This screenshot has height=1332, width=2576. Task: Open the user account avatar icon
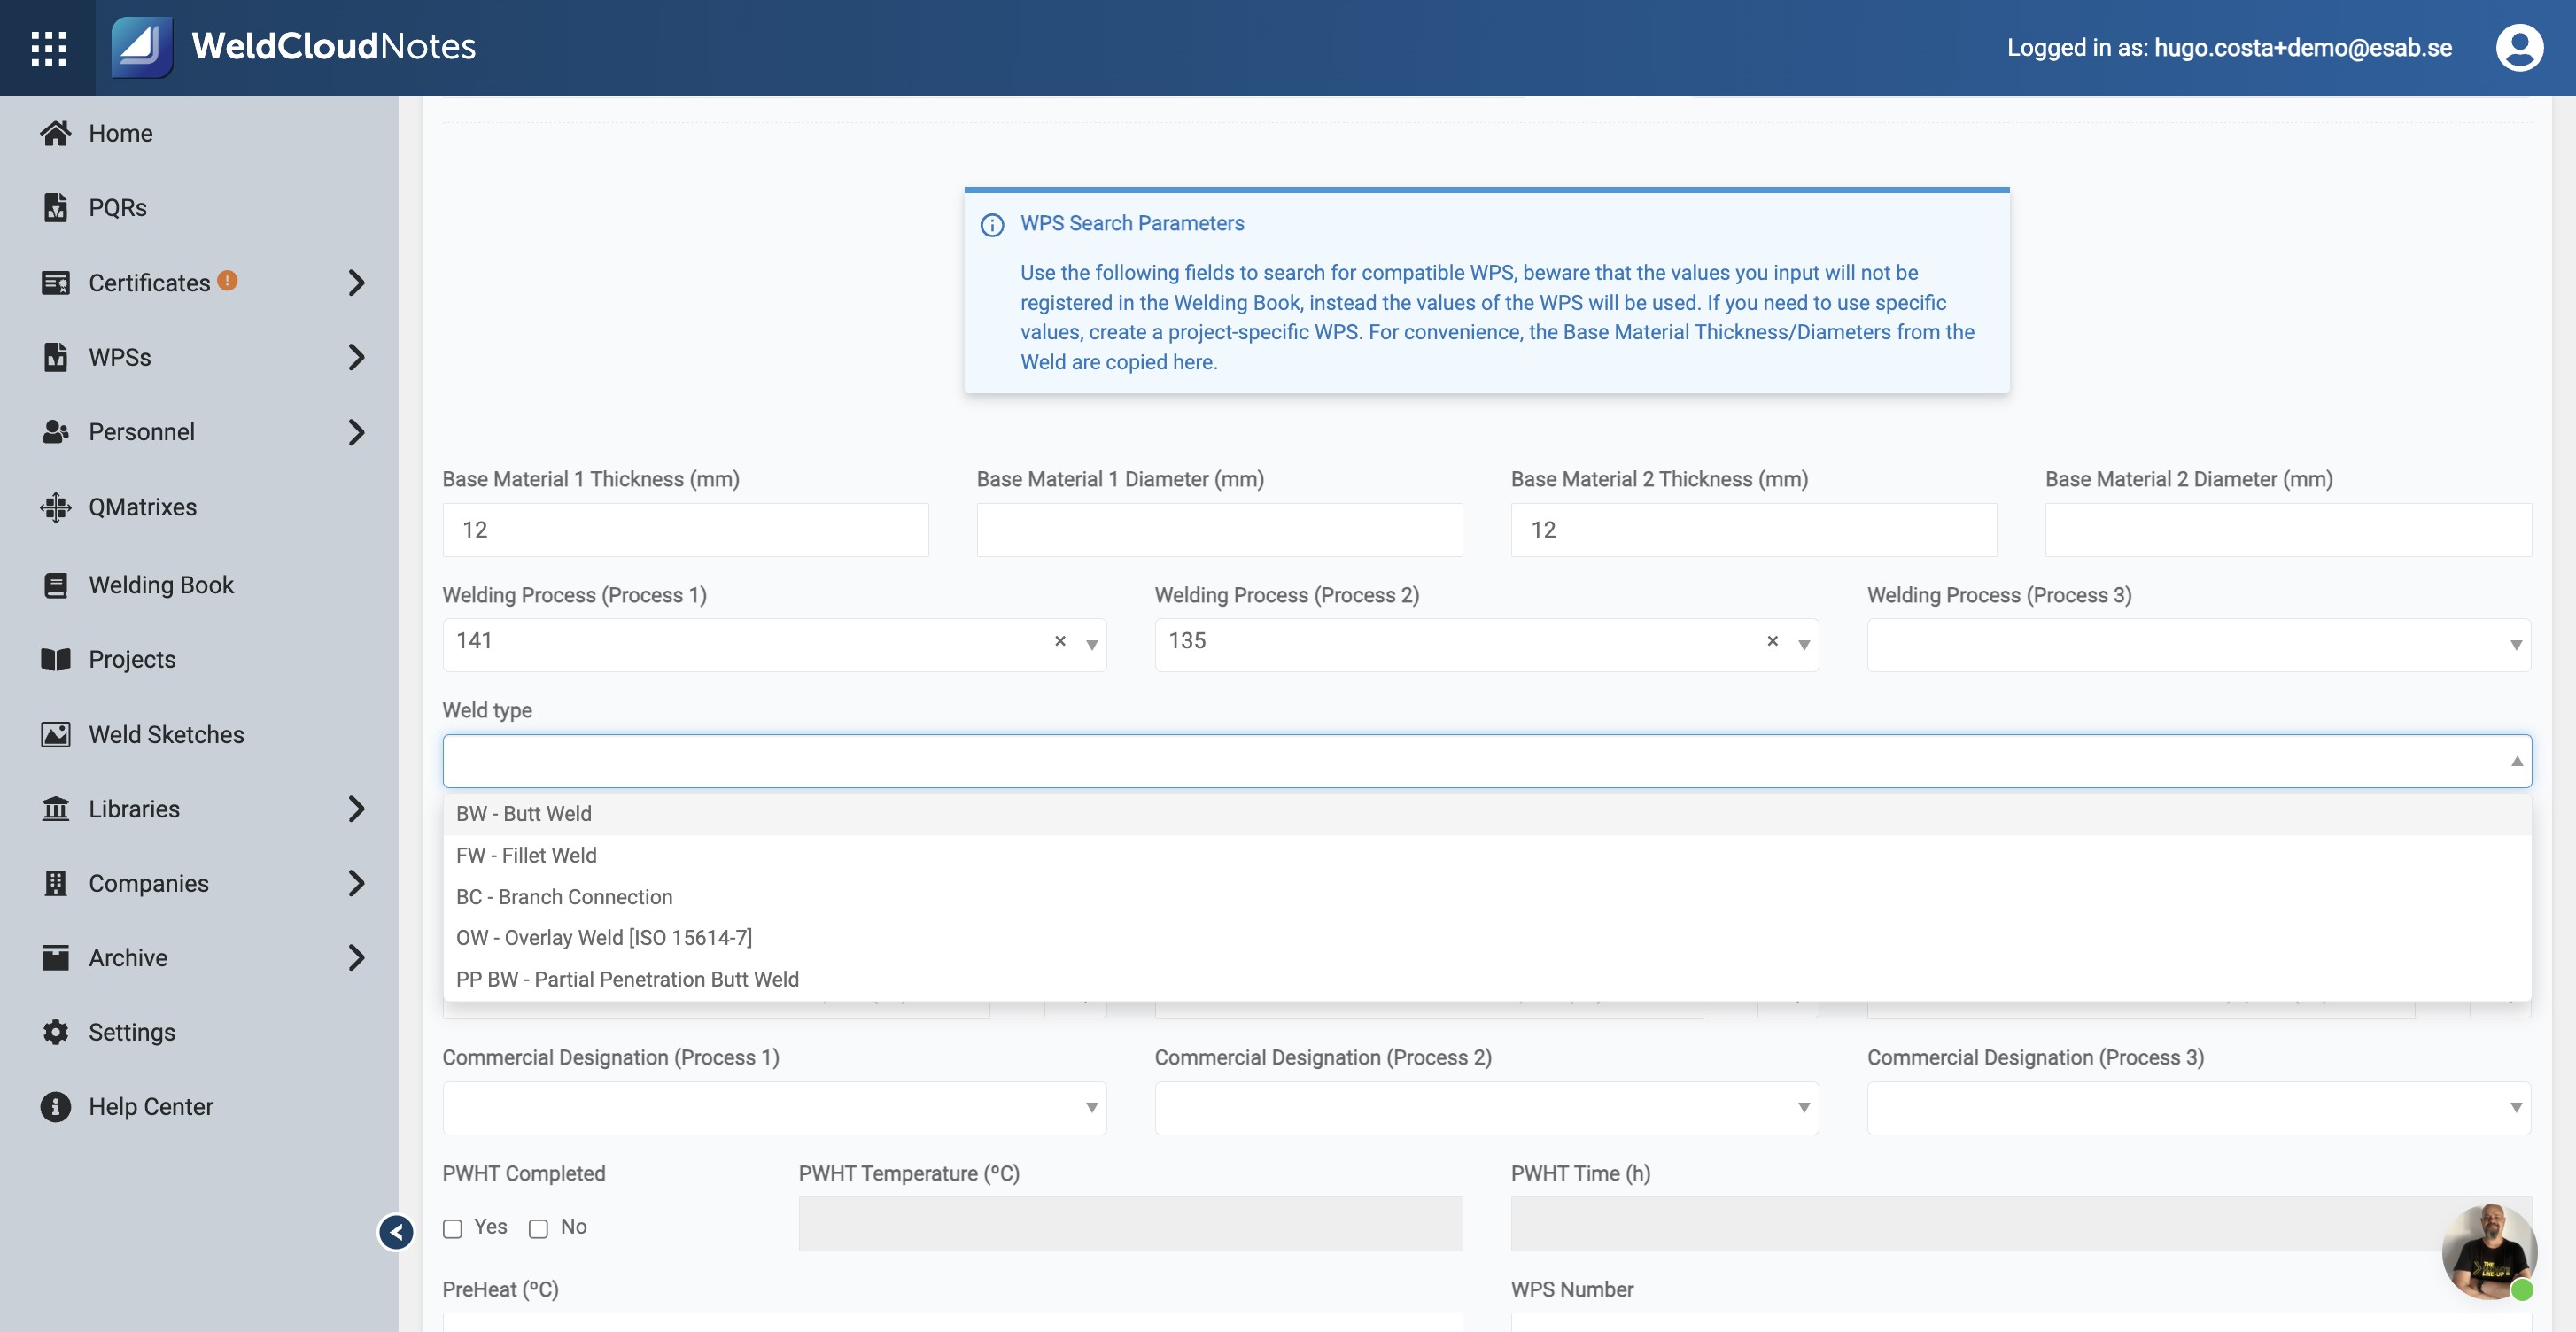pos(2519,47)
